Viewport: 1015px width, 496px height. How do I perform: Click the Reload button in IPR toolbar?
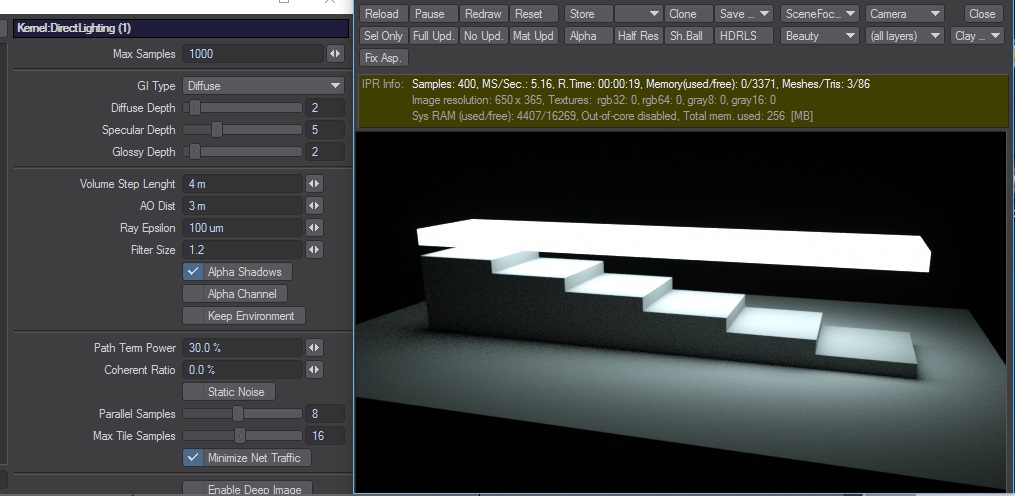(382, 14)
